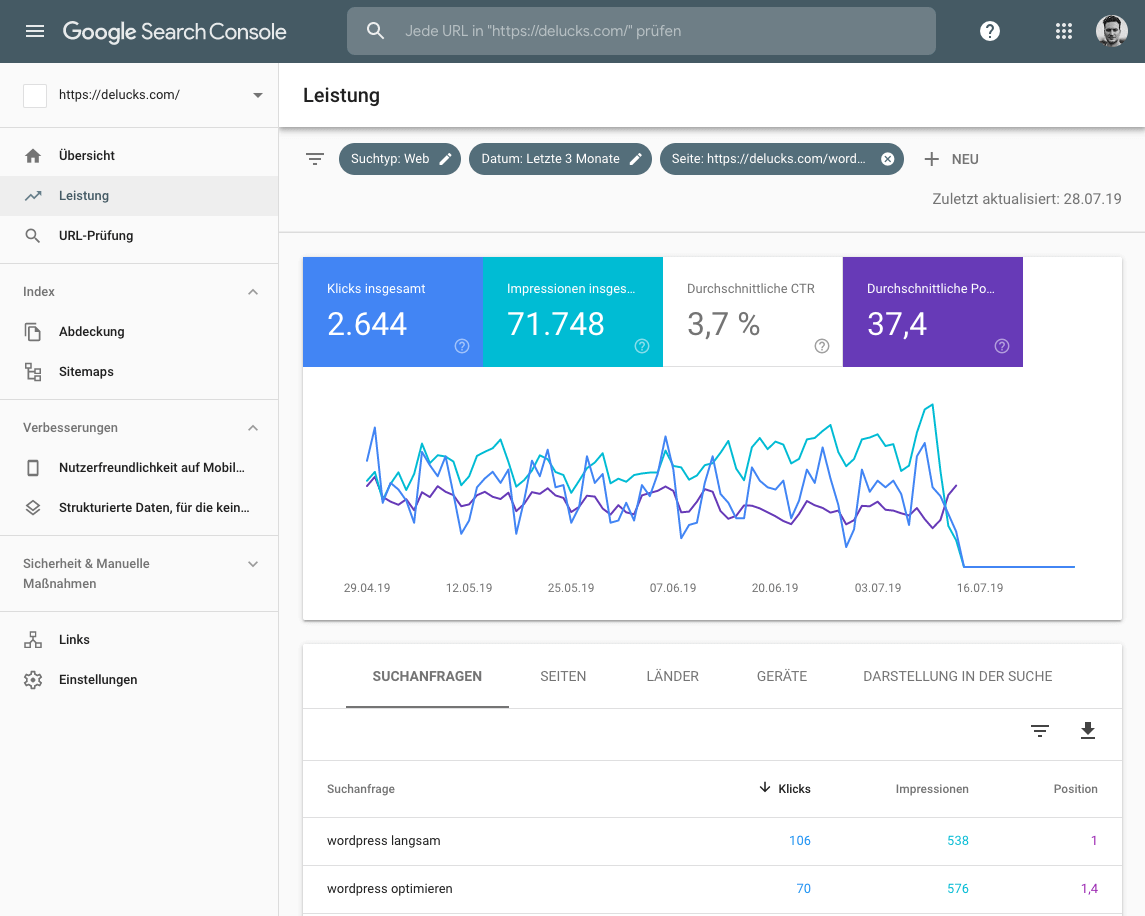Switch to the SEITEN tab
This screenshot has width=1145, height=916.
[x=563, y=676]
